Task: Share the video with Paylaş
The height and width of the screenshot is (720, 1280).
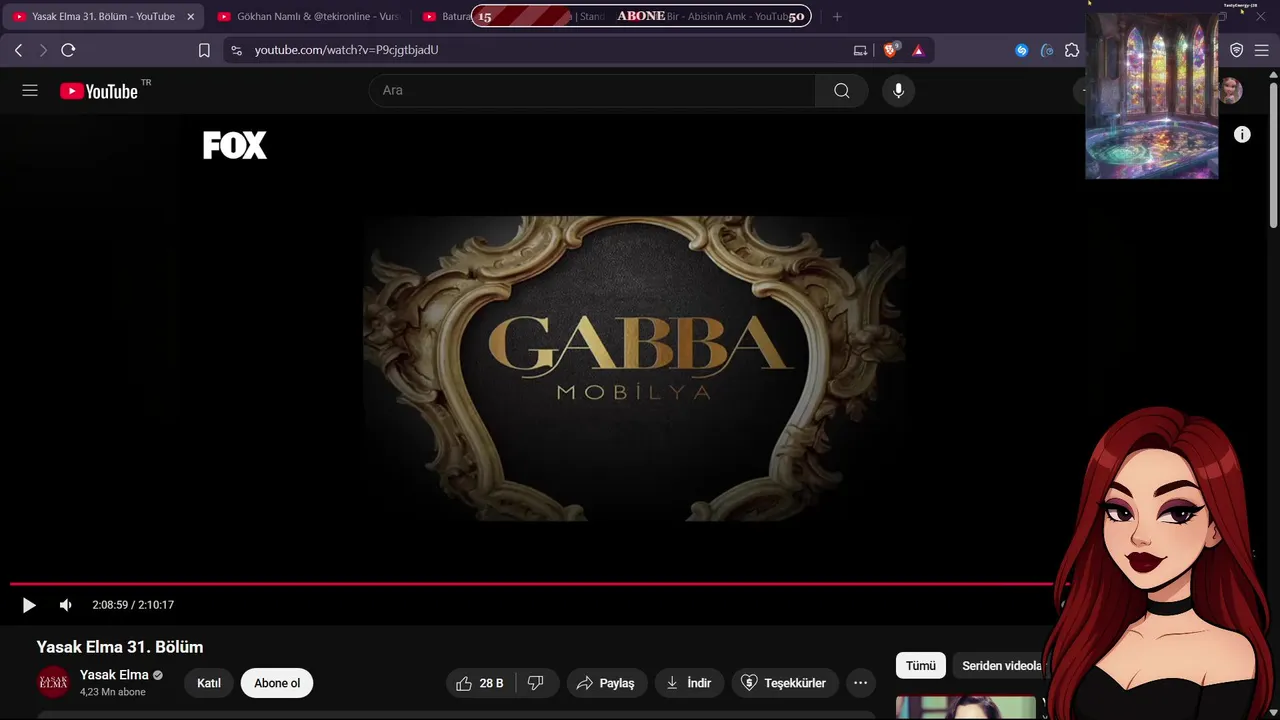Action: point(607,683)
